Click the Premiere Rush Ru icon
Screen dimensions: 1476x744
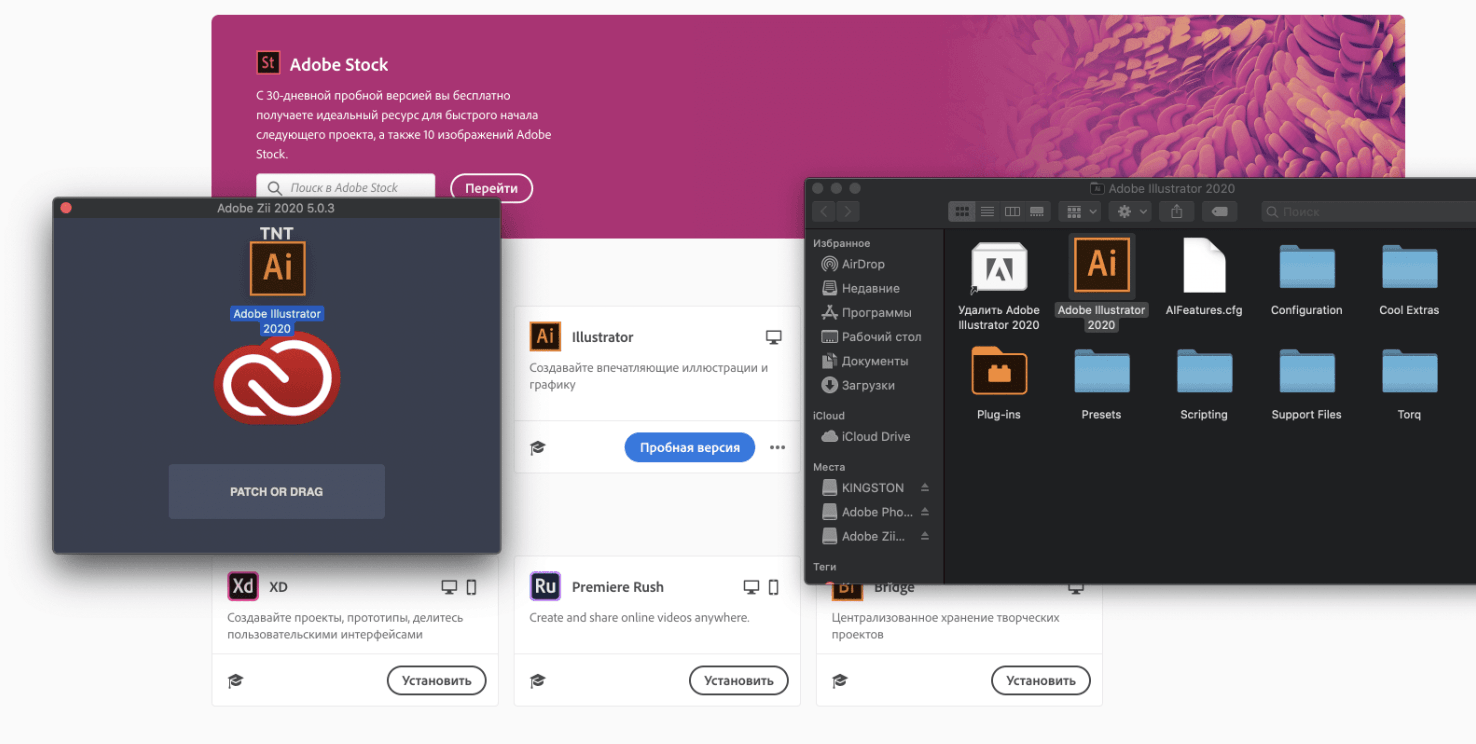[x=545, y=587]
